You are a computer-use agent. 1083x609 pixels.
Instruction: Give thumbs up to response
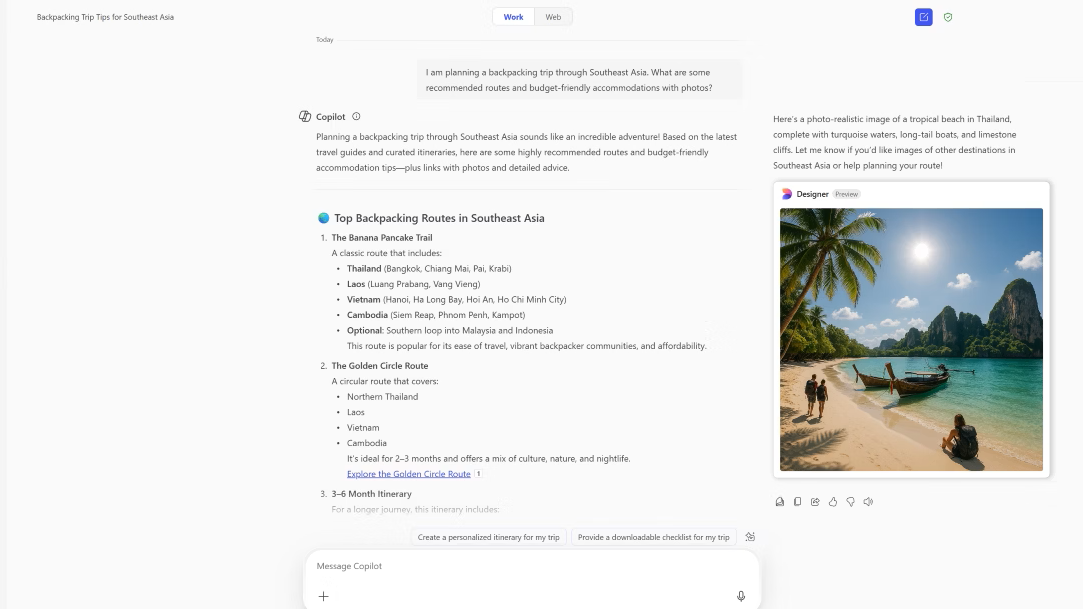pyautogui.click(x=833, y=502)
